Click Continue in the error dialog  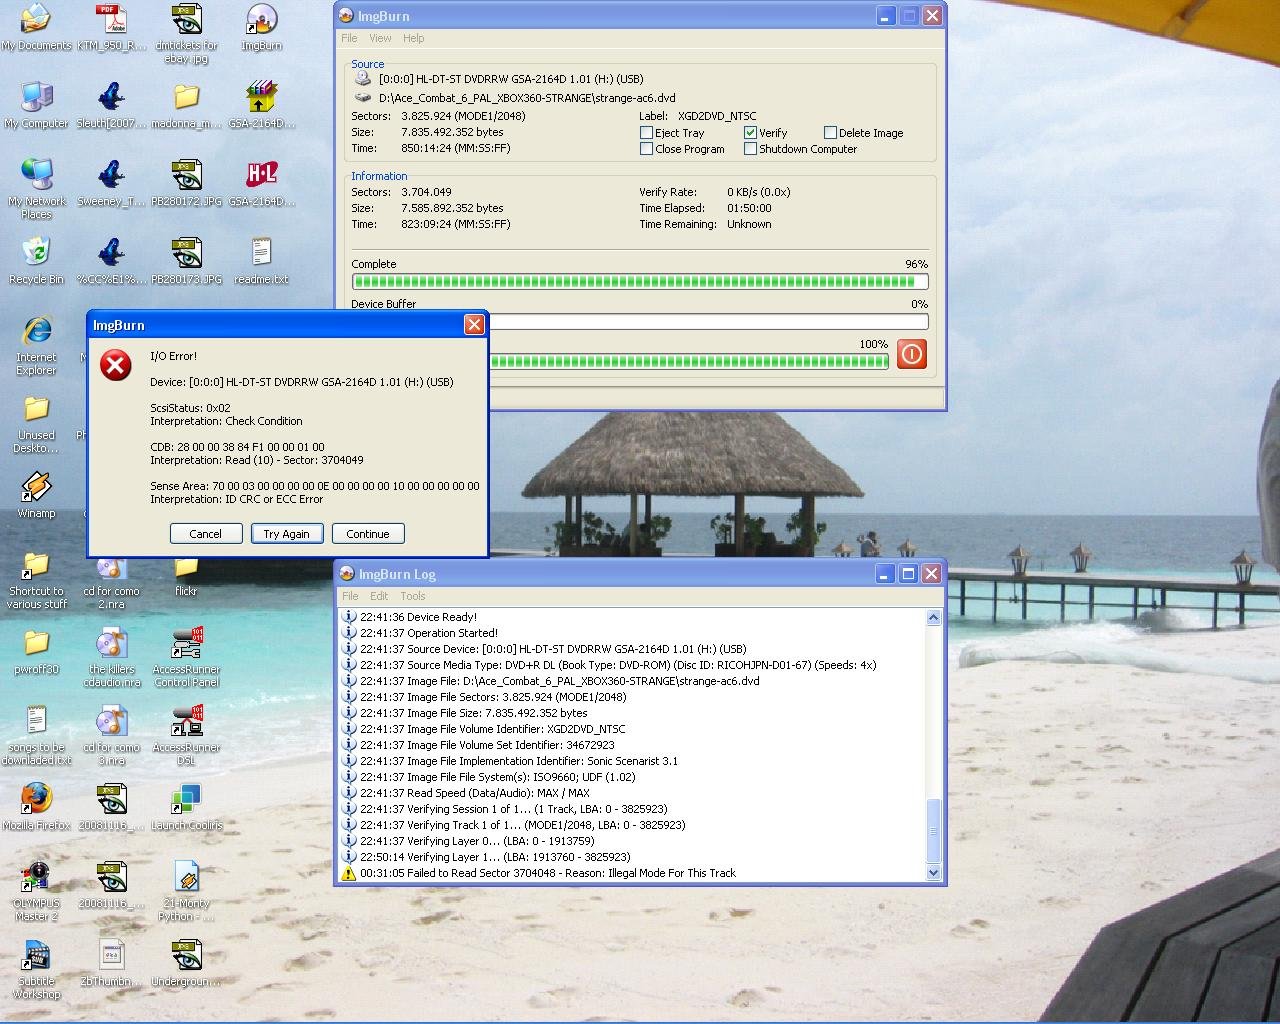(368, 533)
